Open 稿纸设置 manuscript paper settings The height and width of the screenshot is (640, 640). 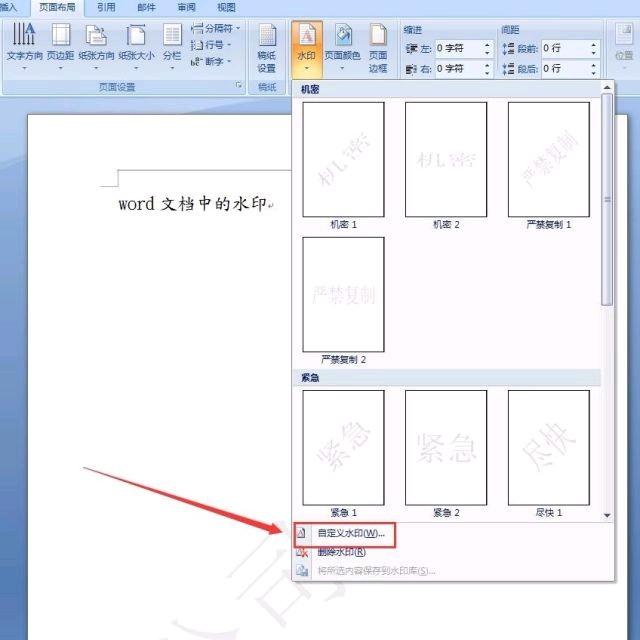pos(267,48)
